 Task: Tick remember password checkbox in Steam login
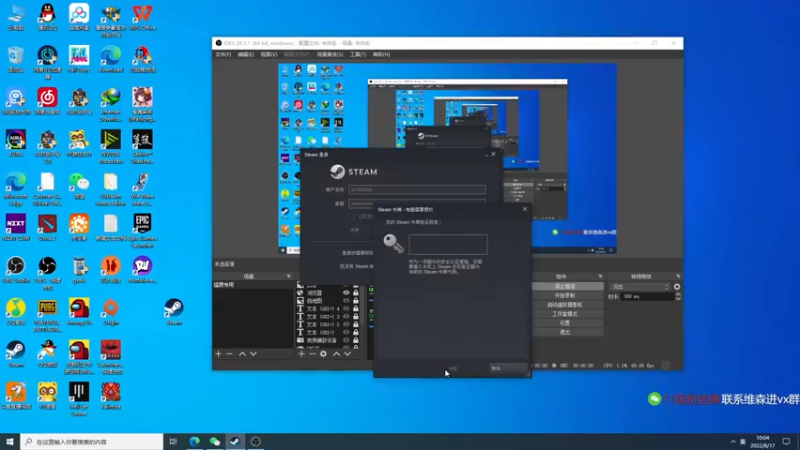(x=352, y=216)
